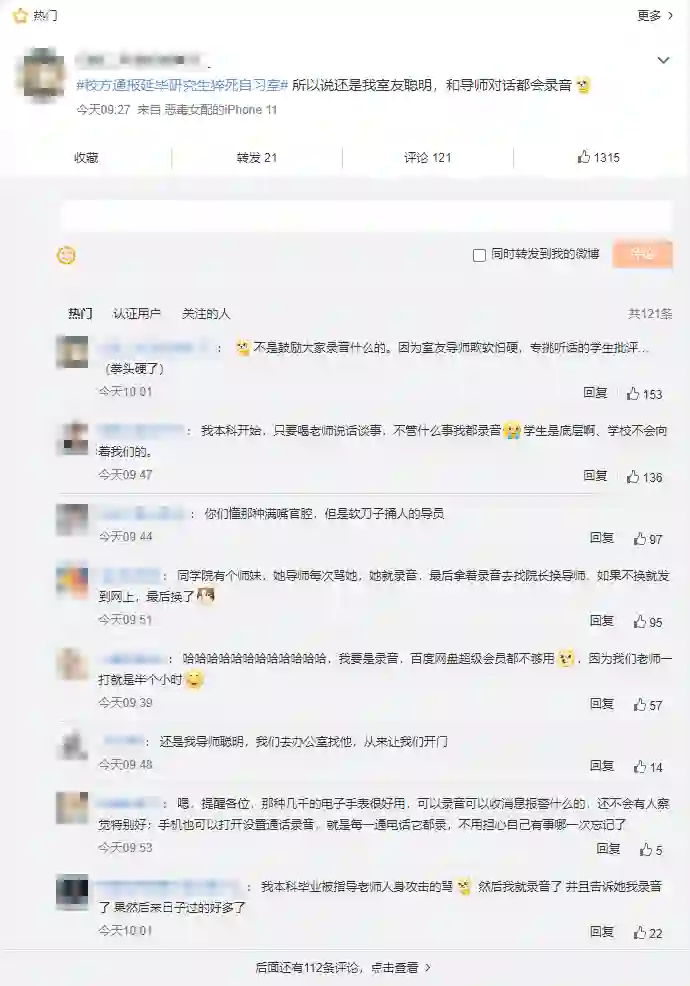Check 同时转发到我的微博 checkbox
690x986 pixels.
tap(479, 255)
